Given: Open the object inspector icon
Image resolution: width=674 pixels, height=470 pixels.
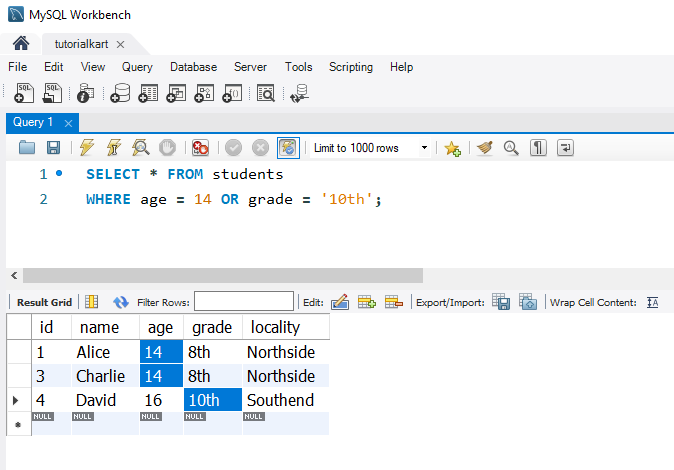Looking at the screenshot, I should (x=86, y=93).
